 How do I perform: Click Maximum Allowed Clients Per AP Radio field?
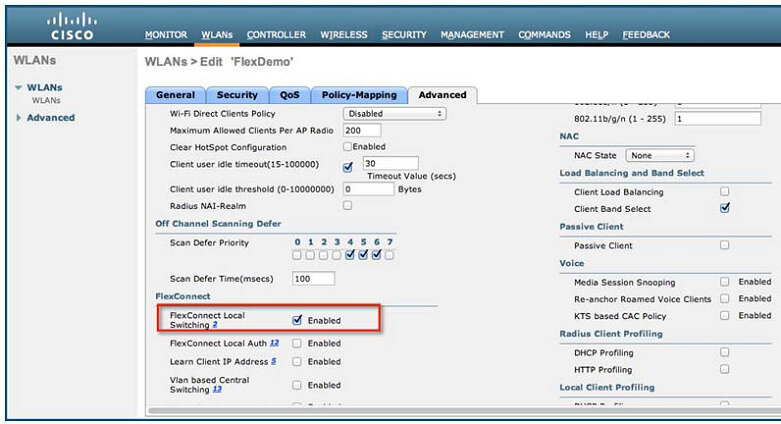click(362, 131)
